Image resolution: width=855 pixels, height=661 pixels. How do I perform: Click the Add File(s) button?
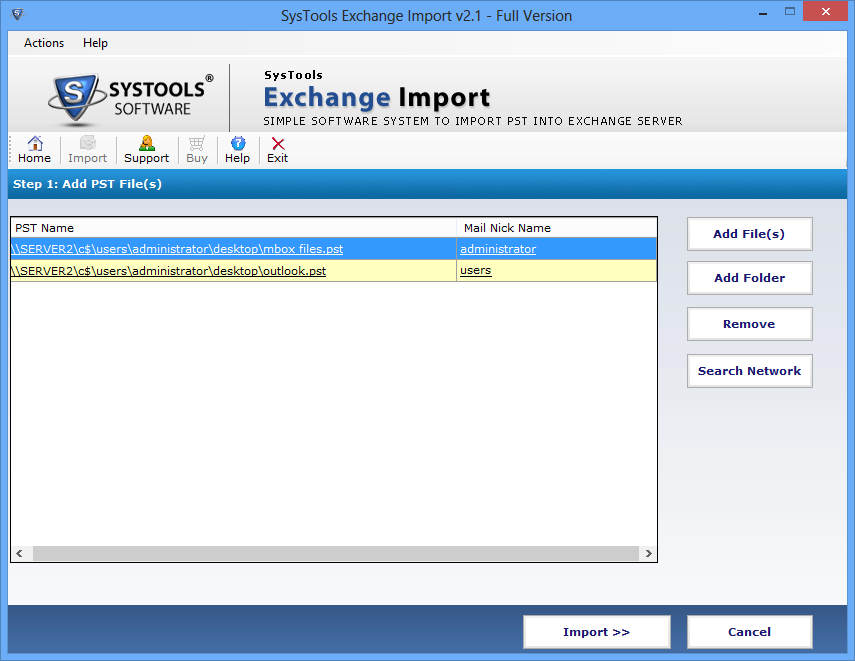click(x=749, y=234)
